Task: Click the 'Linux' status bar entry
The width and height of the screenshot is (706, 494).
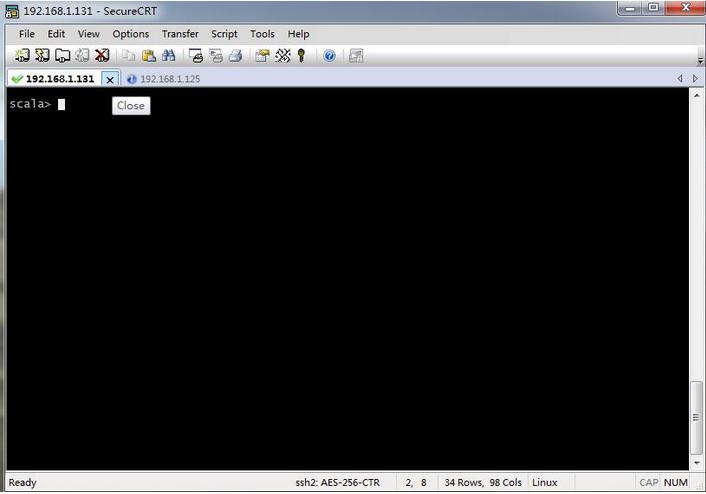Action: pyautogui.click(x=544, y=482)
